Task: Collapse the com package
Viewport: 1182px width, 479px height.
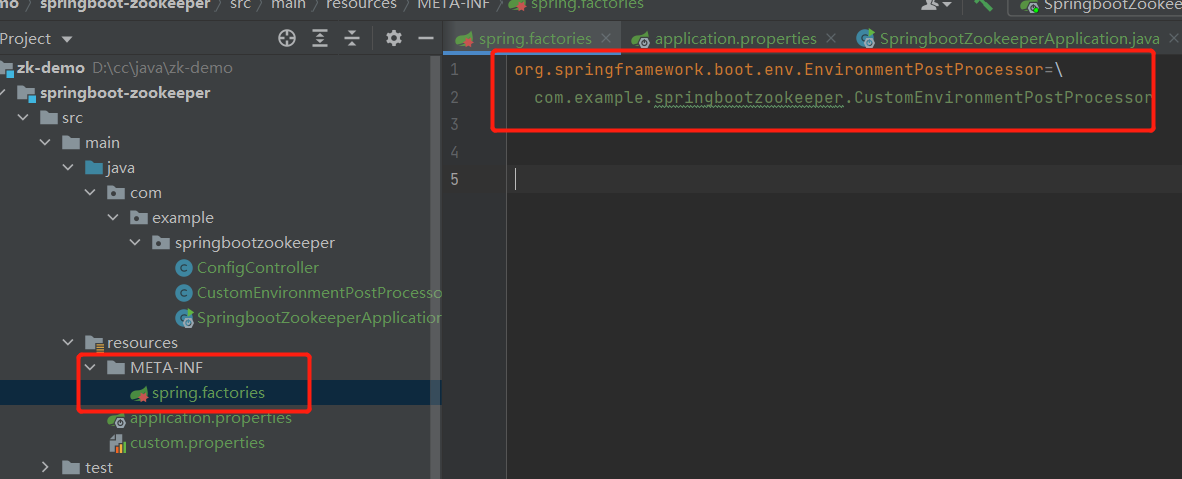Action: (x=91, y=192)
